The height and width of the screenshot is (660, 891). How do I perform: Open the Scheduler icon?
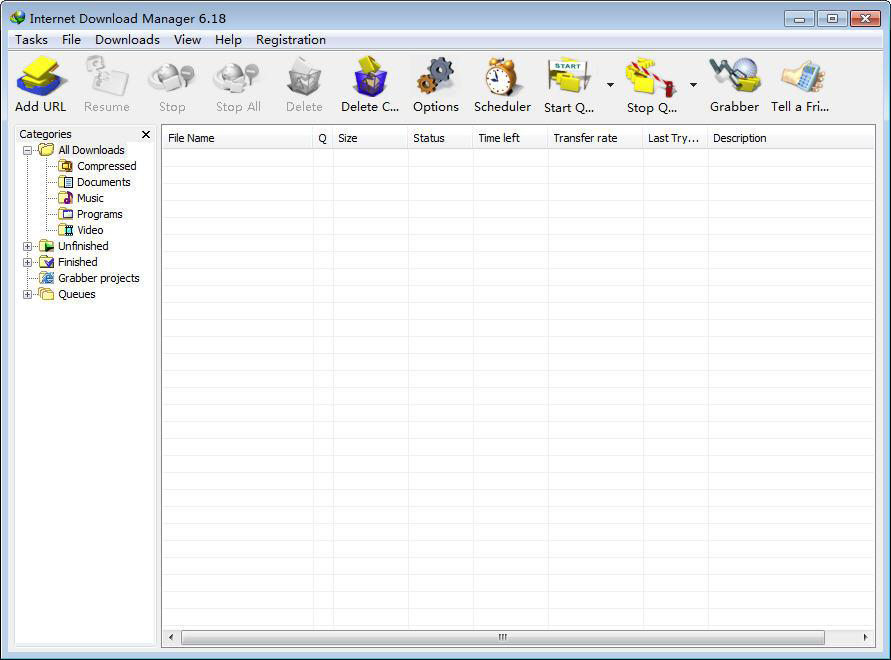501,78
